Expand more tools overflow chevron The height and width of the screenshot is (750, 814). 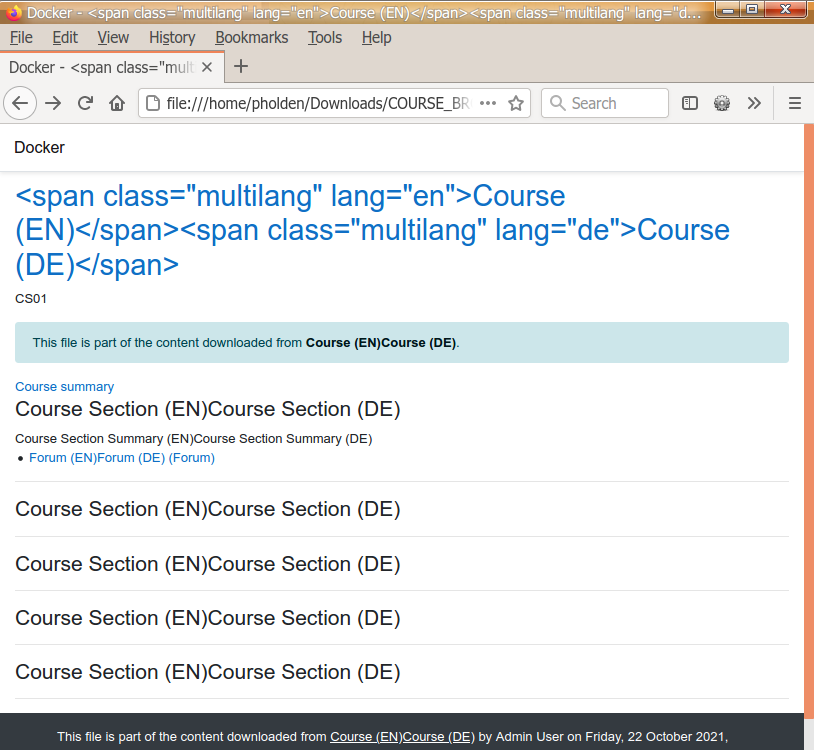(x=754, y=103)
